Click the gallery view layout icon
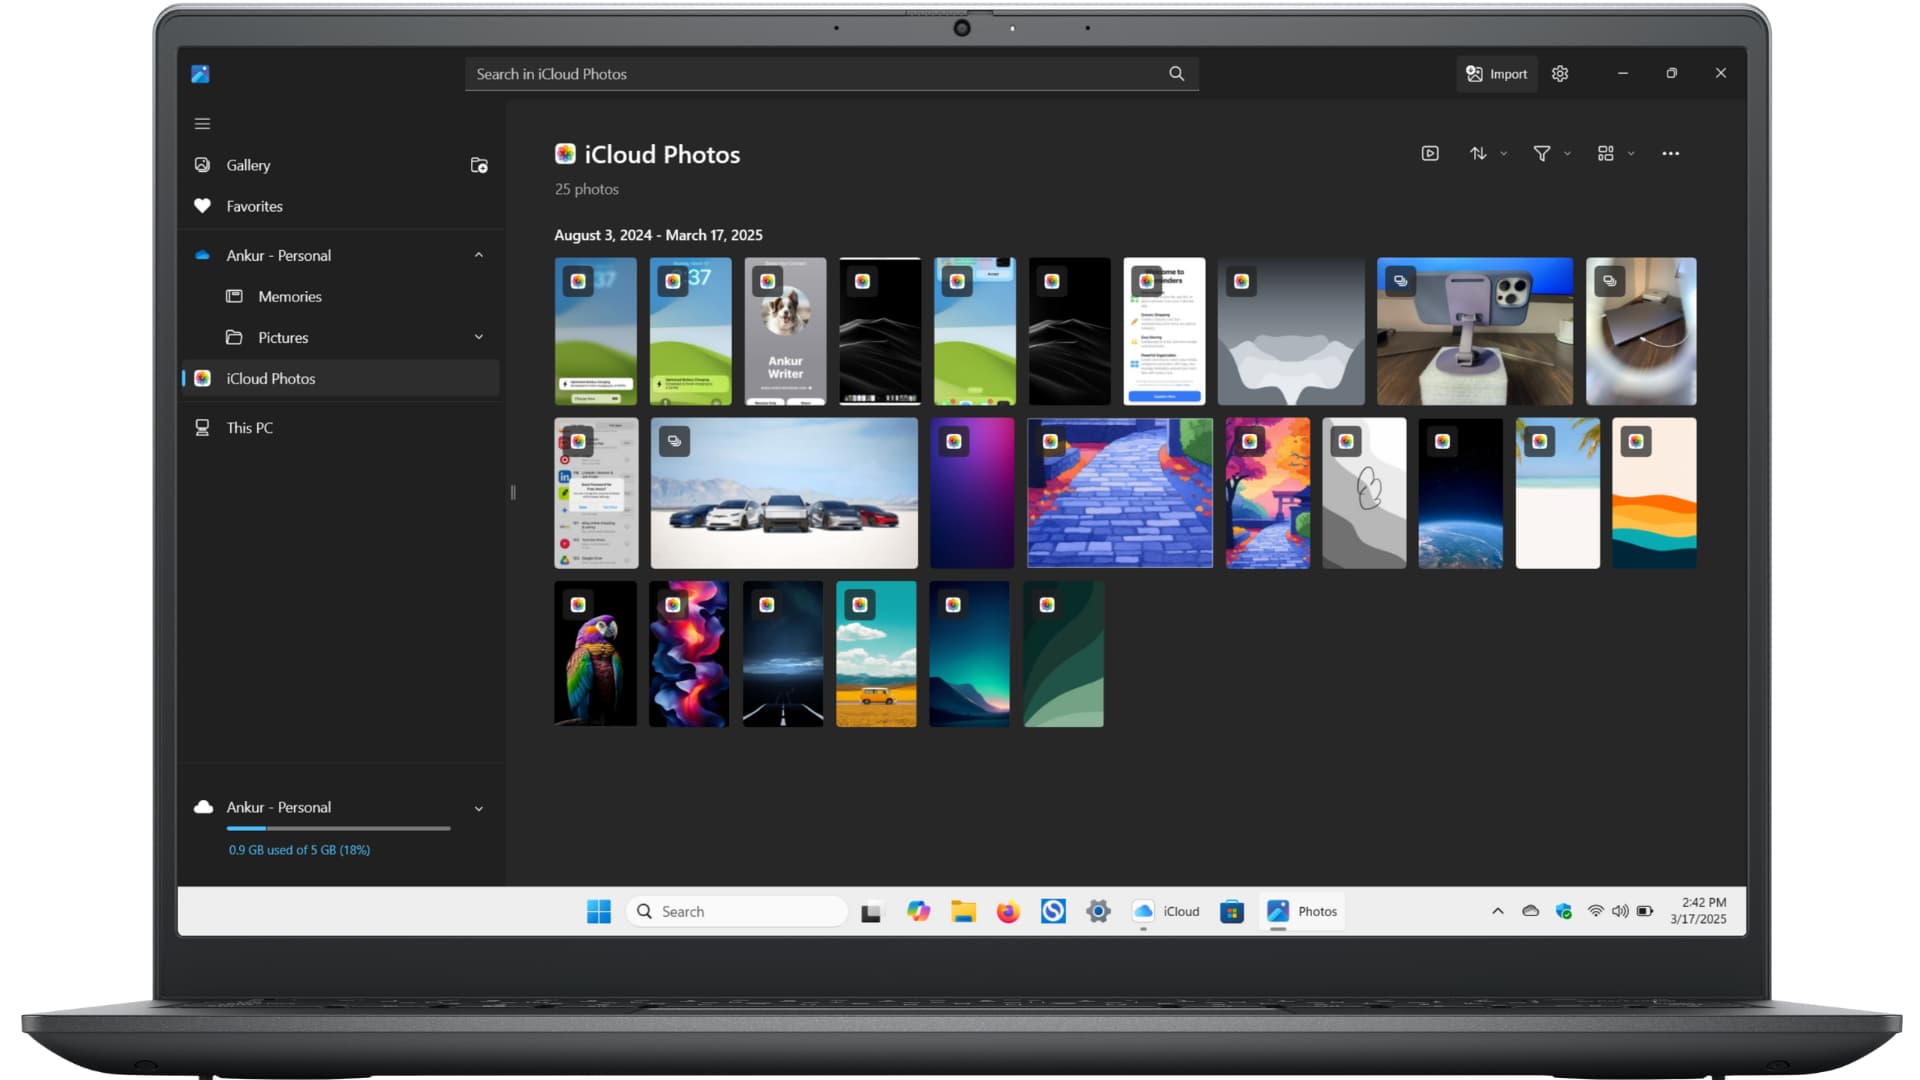Screen dimensions: 1920x1080 tap(1605, 154)
